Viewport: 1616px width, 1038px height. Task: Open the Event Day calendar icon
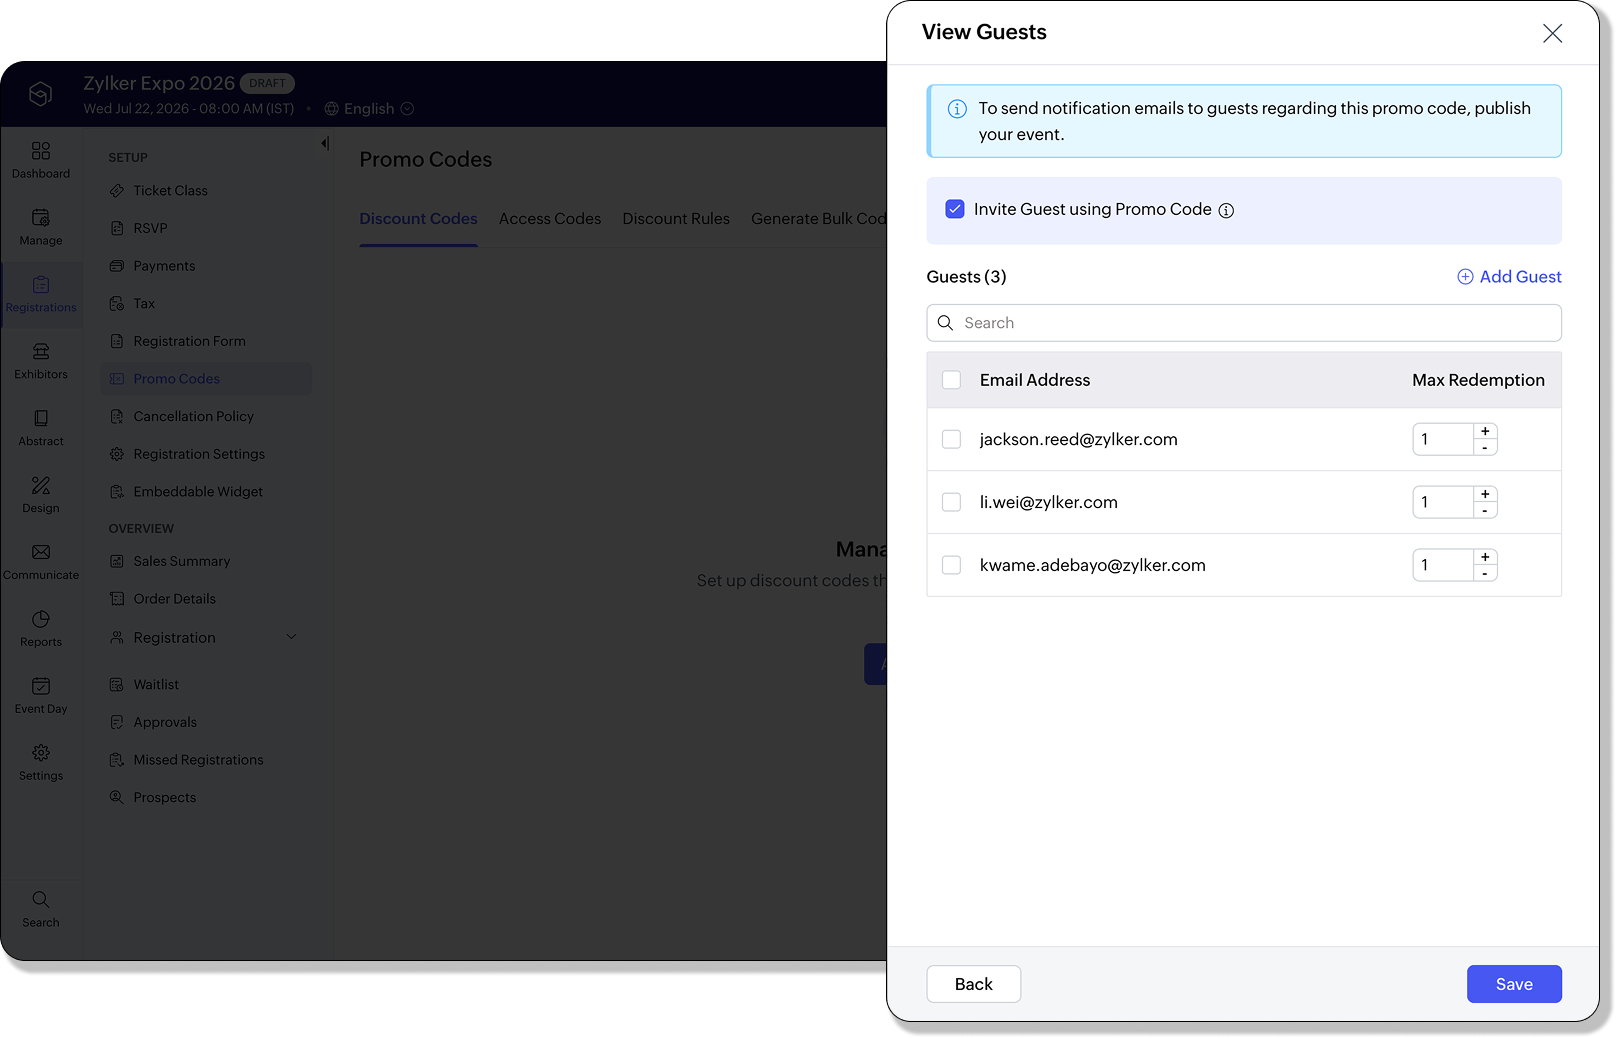(41, 687)
